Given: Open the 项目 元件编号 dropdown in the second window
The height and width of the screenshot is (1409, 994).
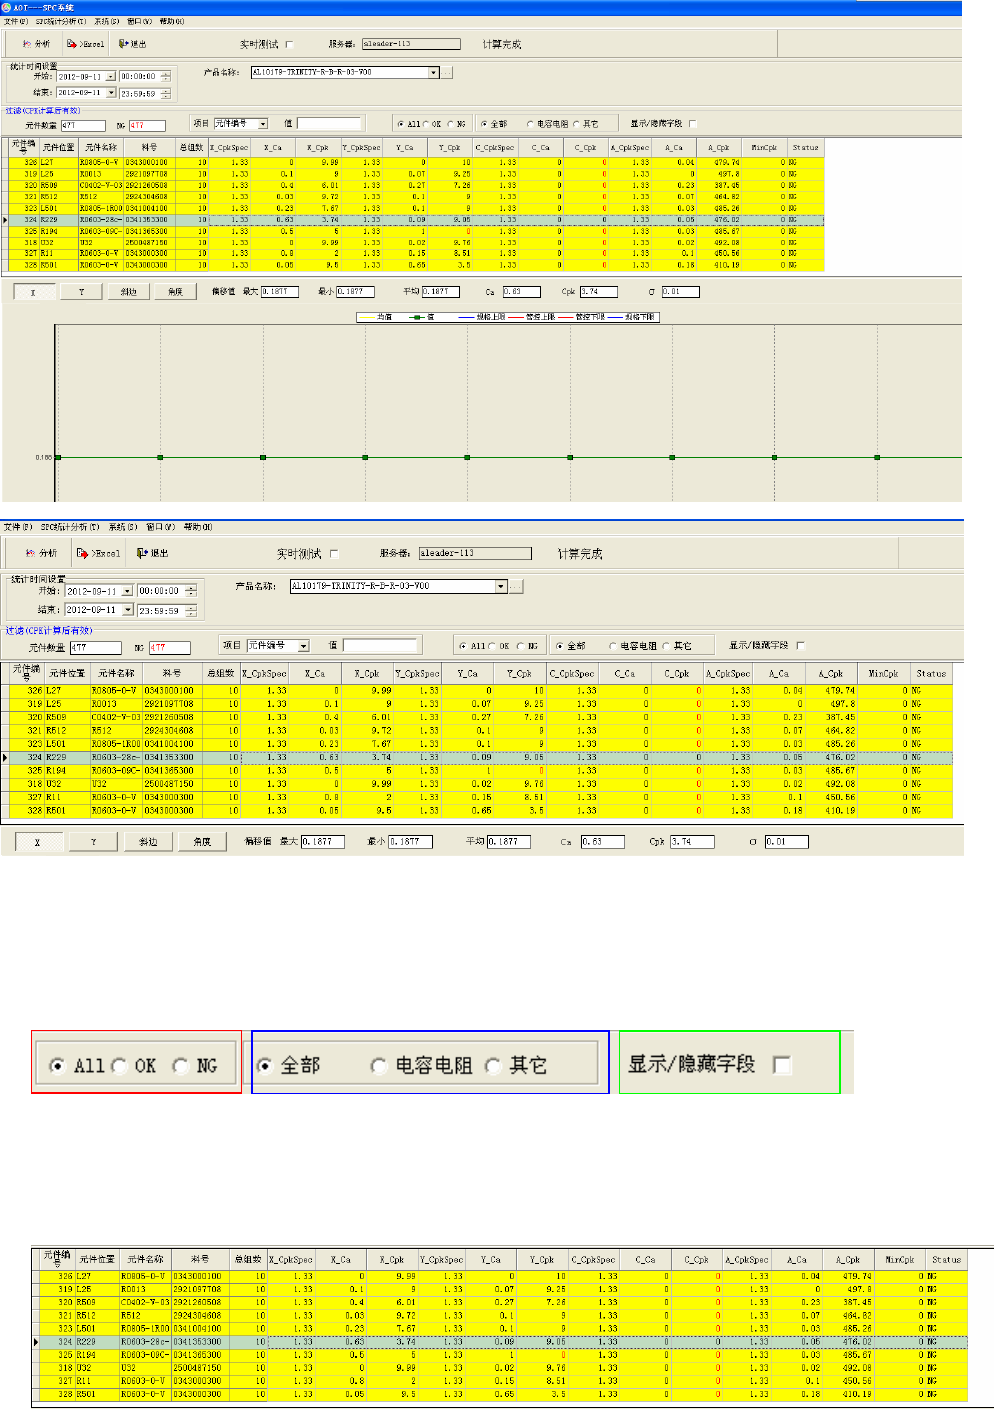Looking at the screenshot, I should click(303, 646).
